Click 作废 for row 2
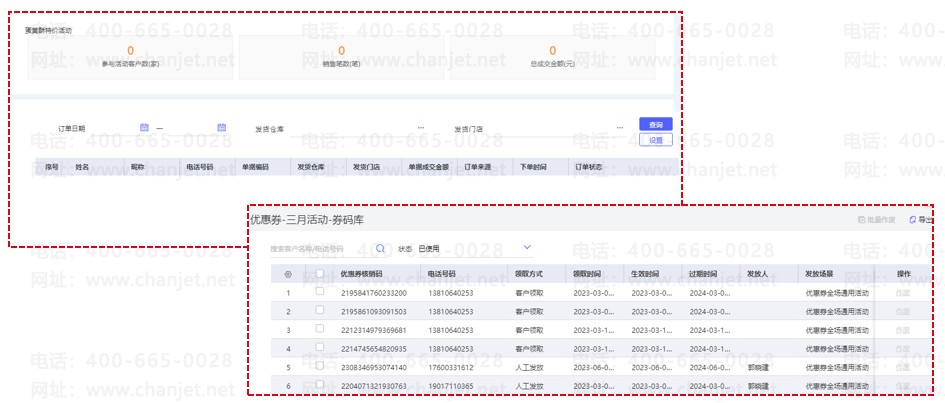The height and width of the screenshot is (403, 945). click(902, 312)
